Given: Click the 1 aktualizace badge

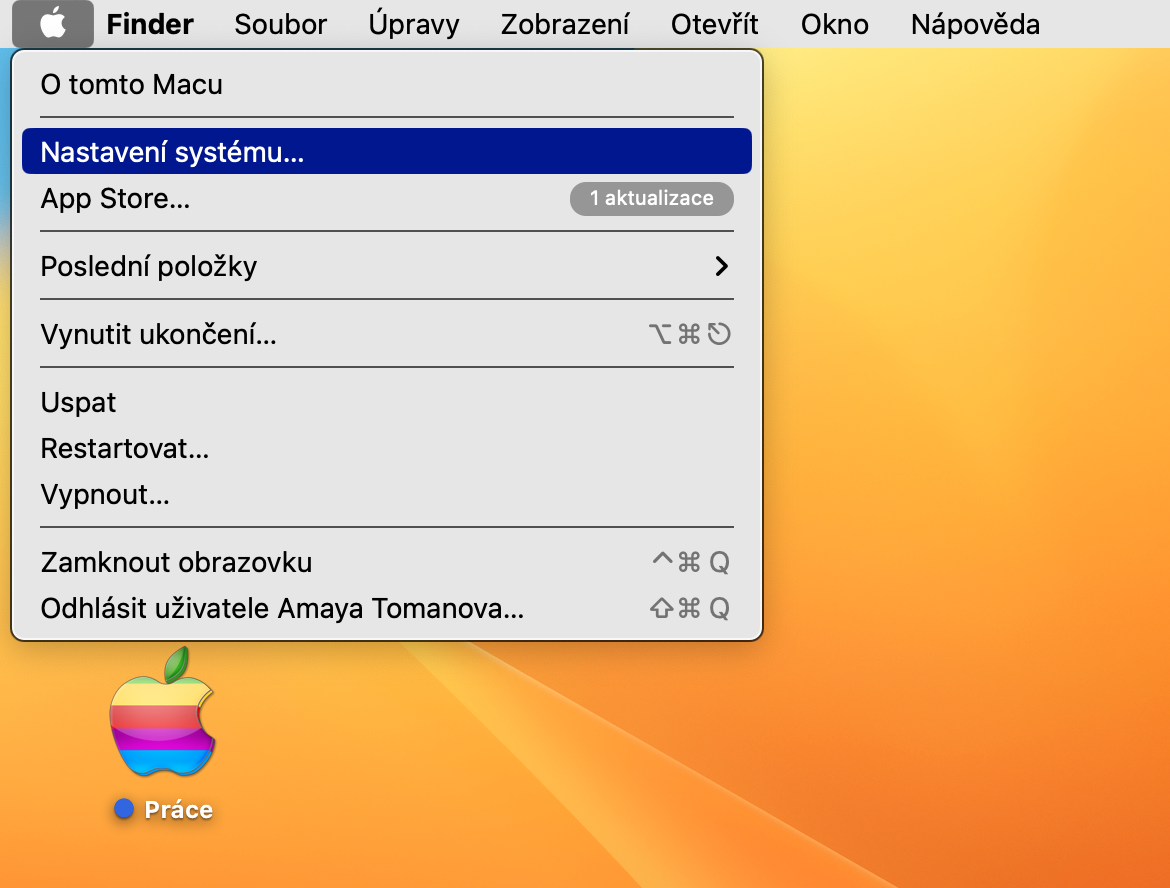Looking at the screenshot, I should pyautogui.click(x=651, y=198).
